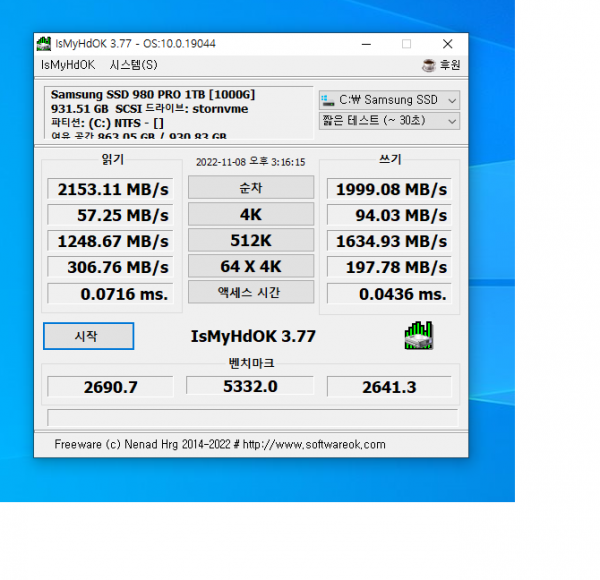Viewport: 600px width, 580px height.
Task: Minimize the IsMyHdOK window
Action: coord(366,44)
